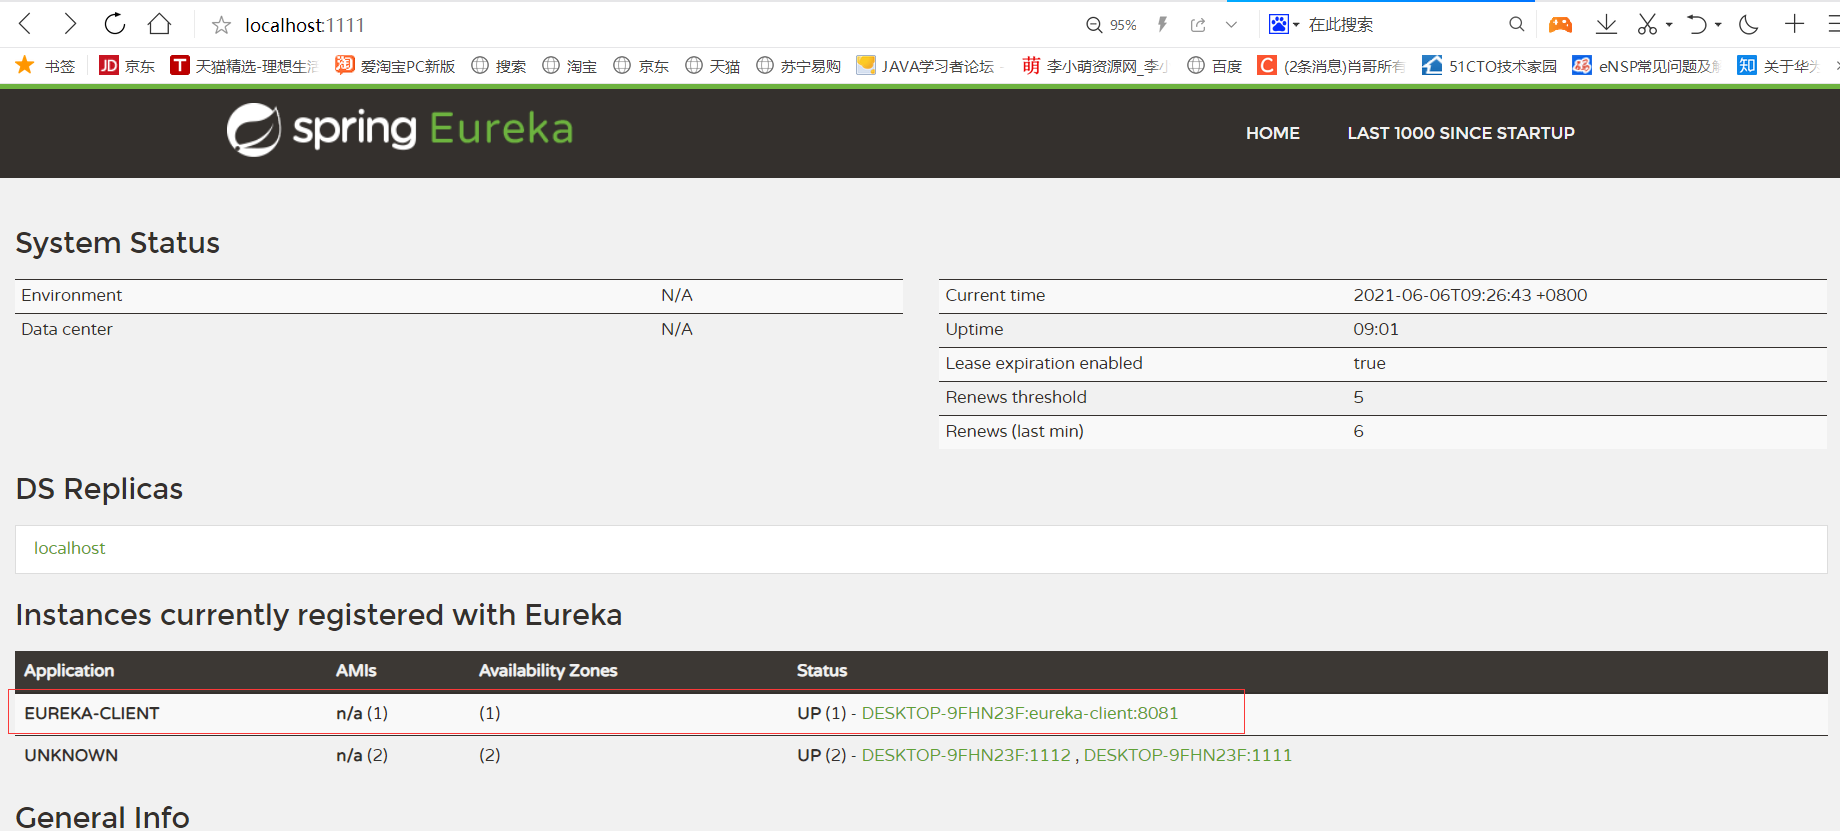This screenshot has width=1840, height=831.
Task: Select the UNKNOWN application cell
Action: pos(71,755)
